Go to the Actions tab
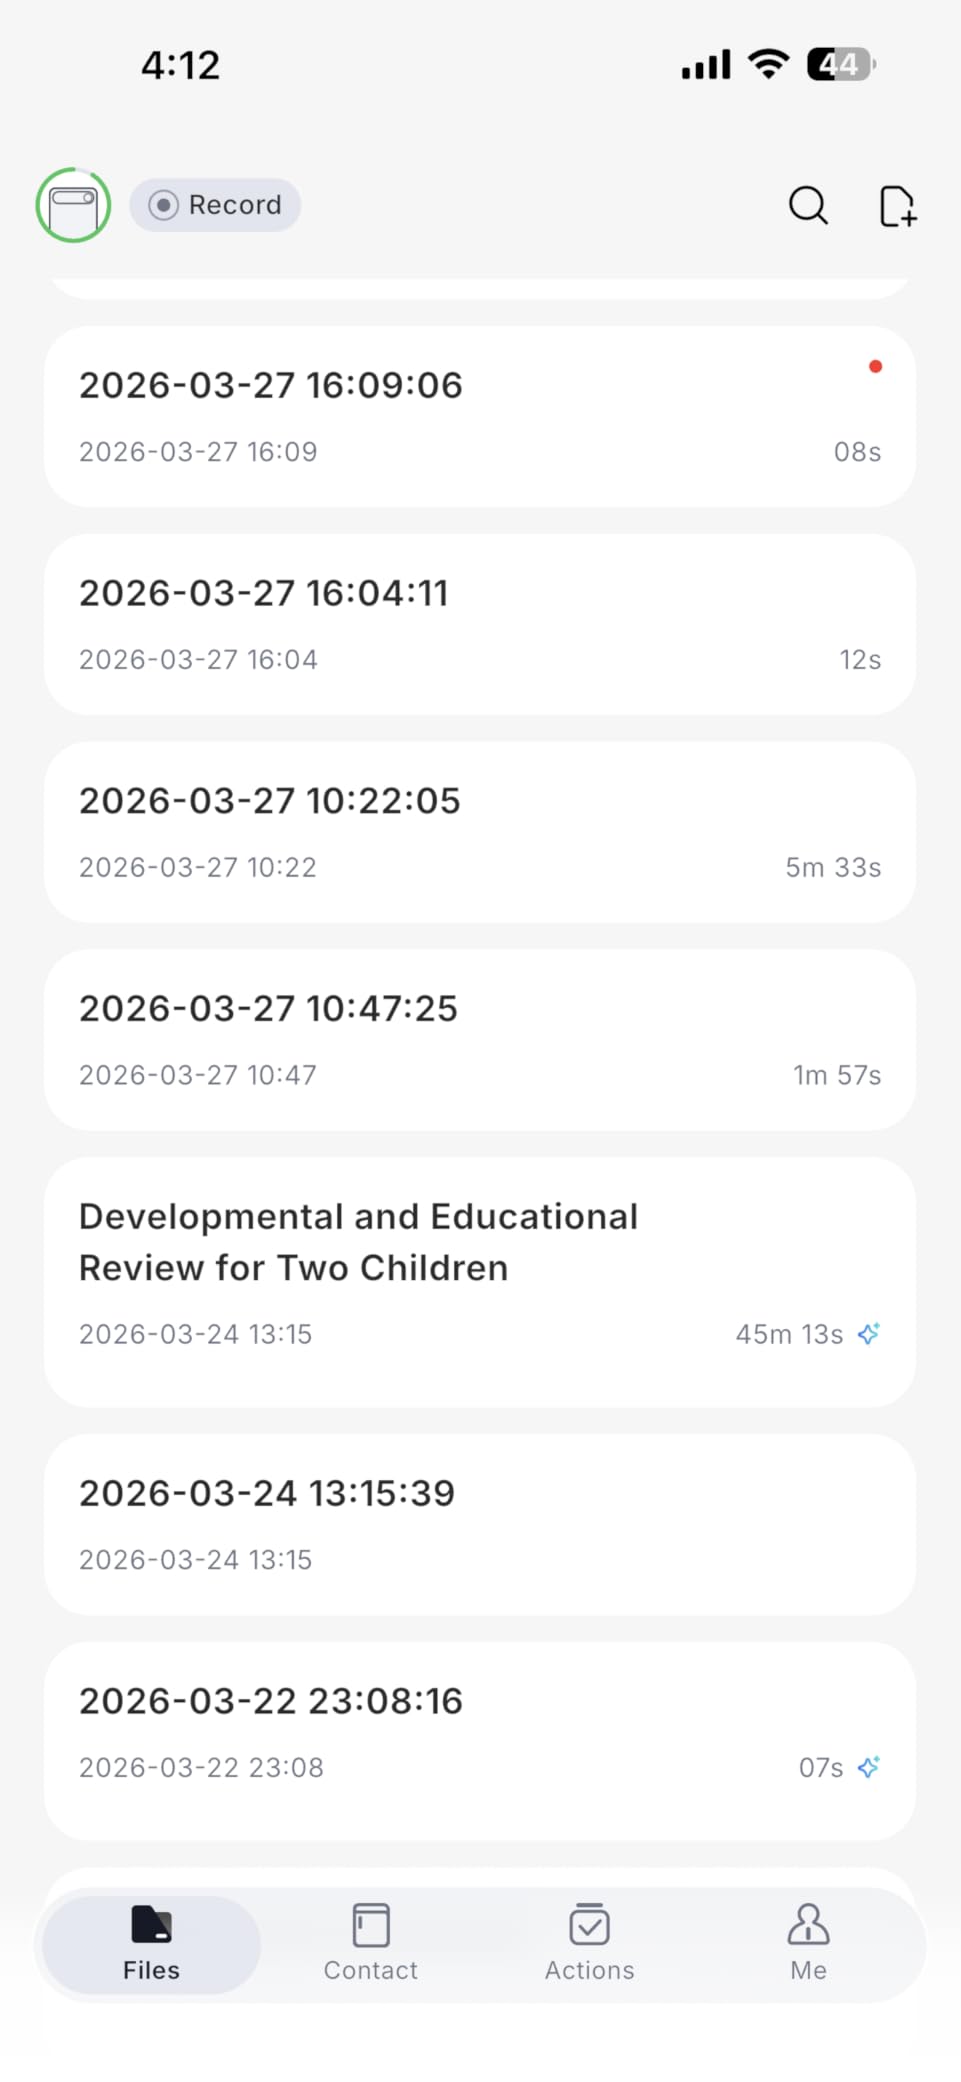 coord(589,1943)
